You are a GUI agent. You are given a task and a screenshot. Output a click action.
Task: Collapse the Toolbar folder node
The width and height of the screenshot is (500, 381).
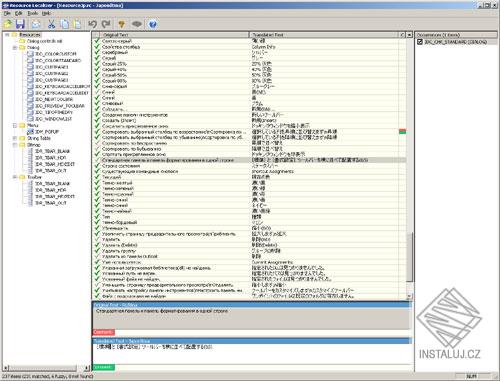(15, 177)
